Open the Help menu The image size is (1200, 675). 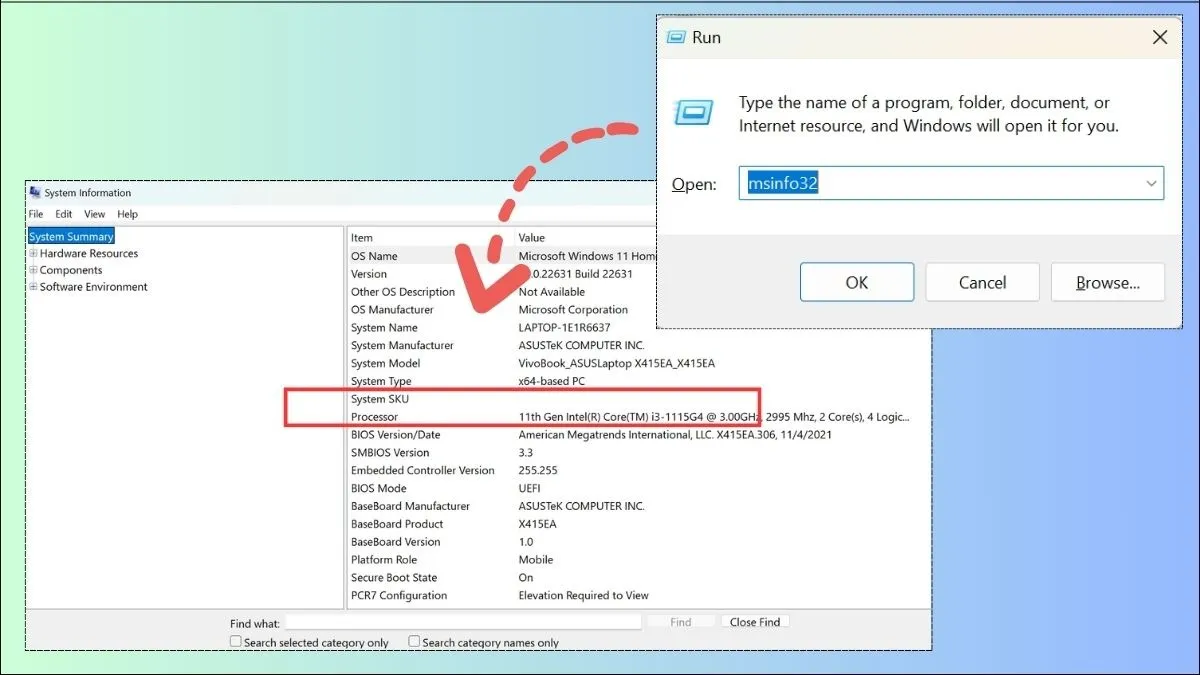(127, 214)
